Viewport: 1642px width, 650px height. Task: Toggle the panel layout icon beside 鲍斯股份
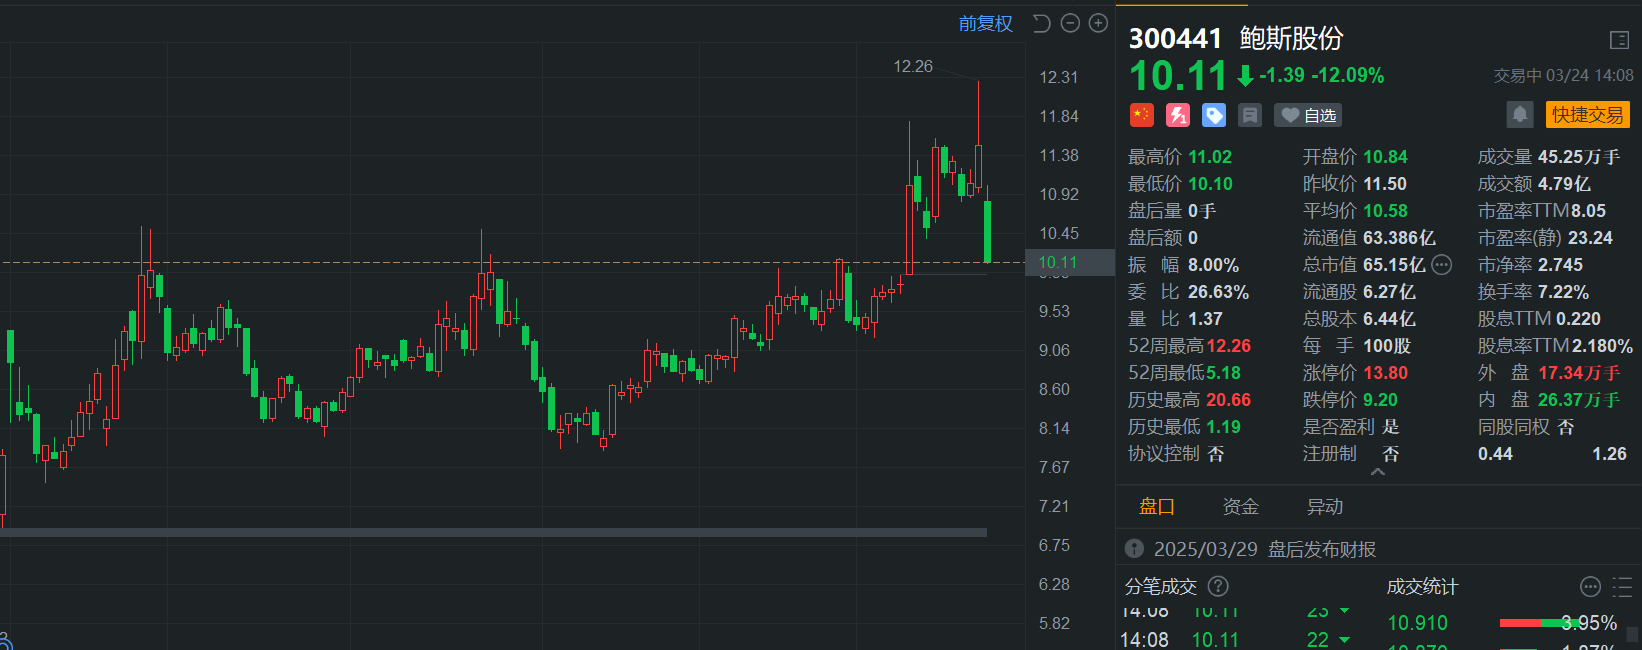pyautogui.click(x=1619, y=40)
